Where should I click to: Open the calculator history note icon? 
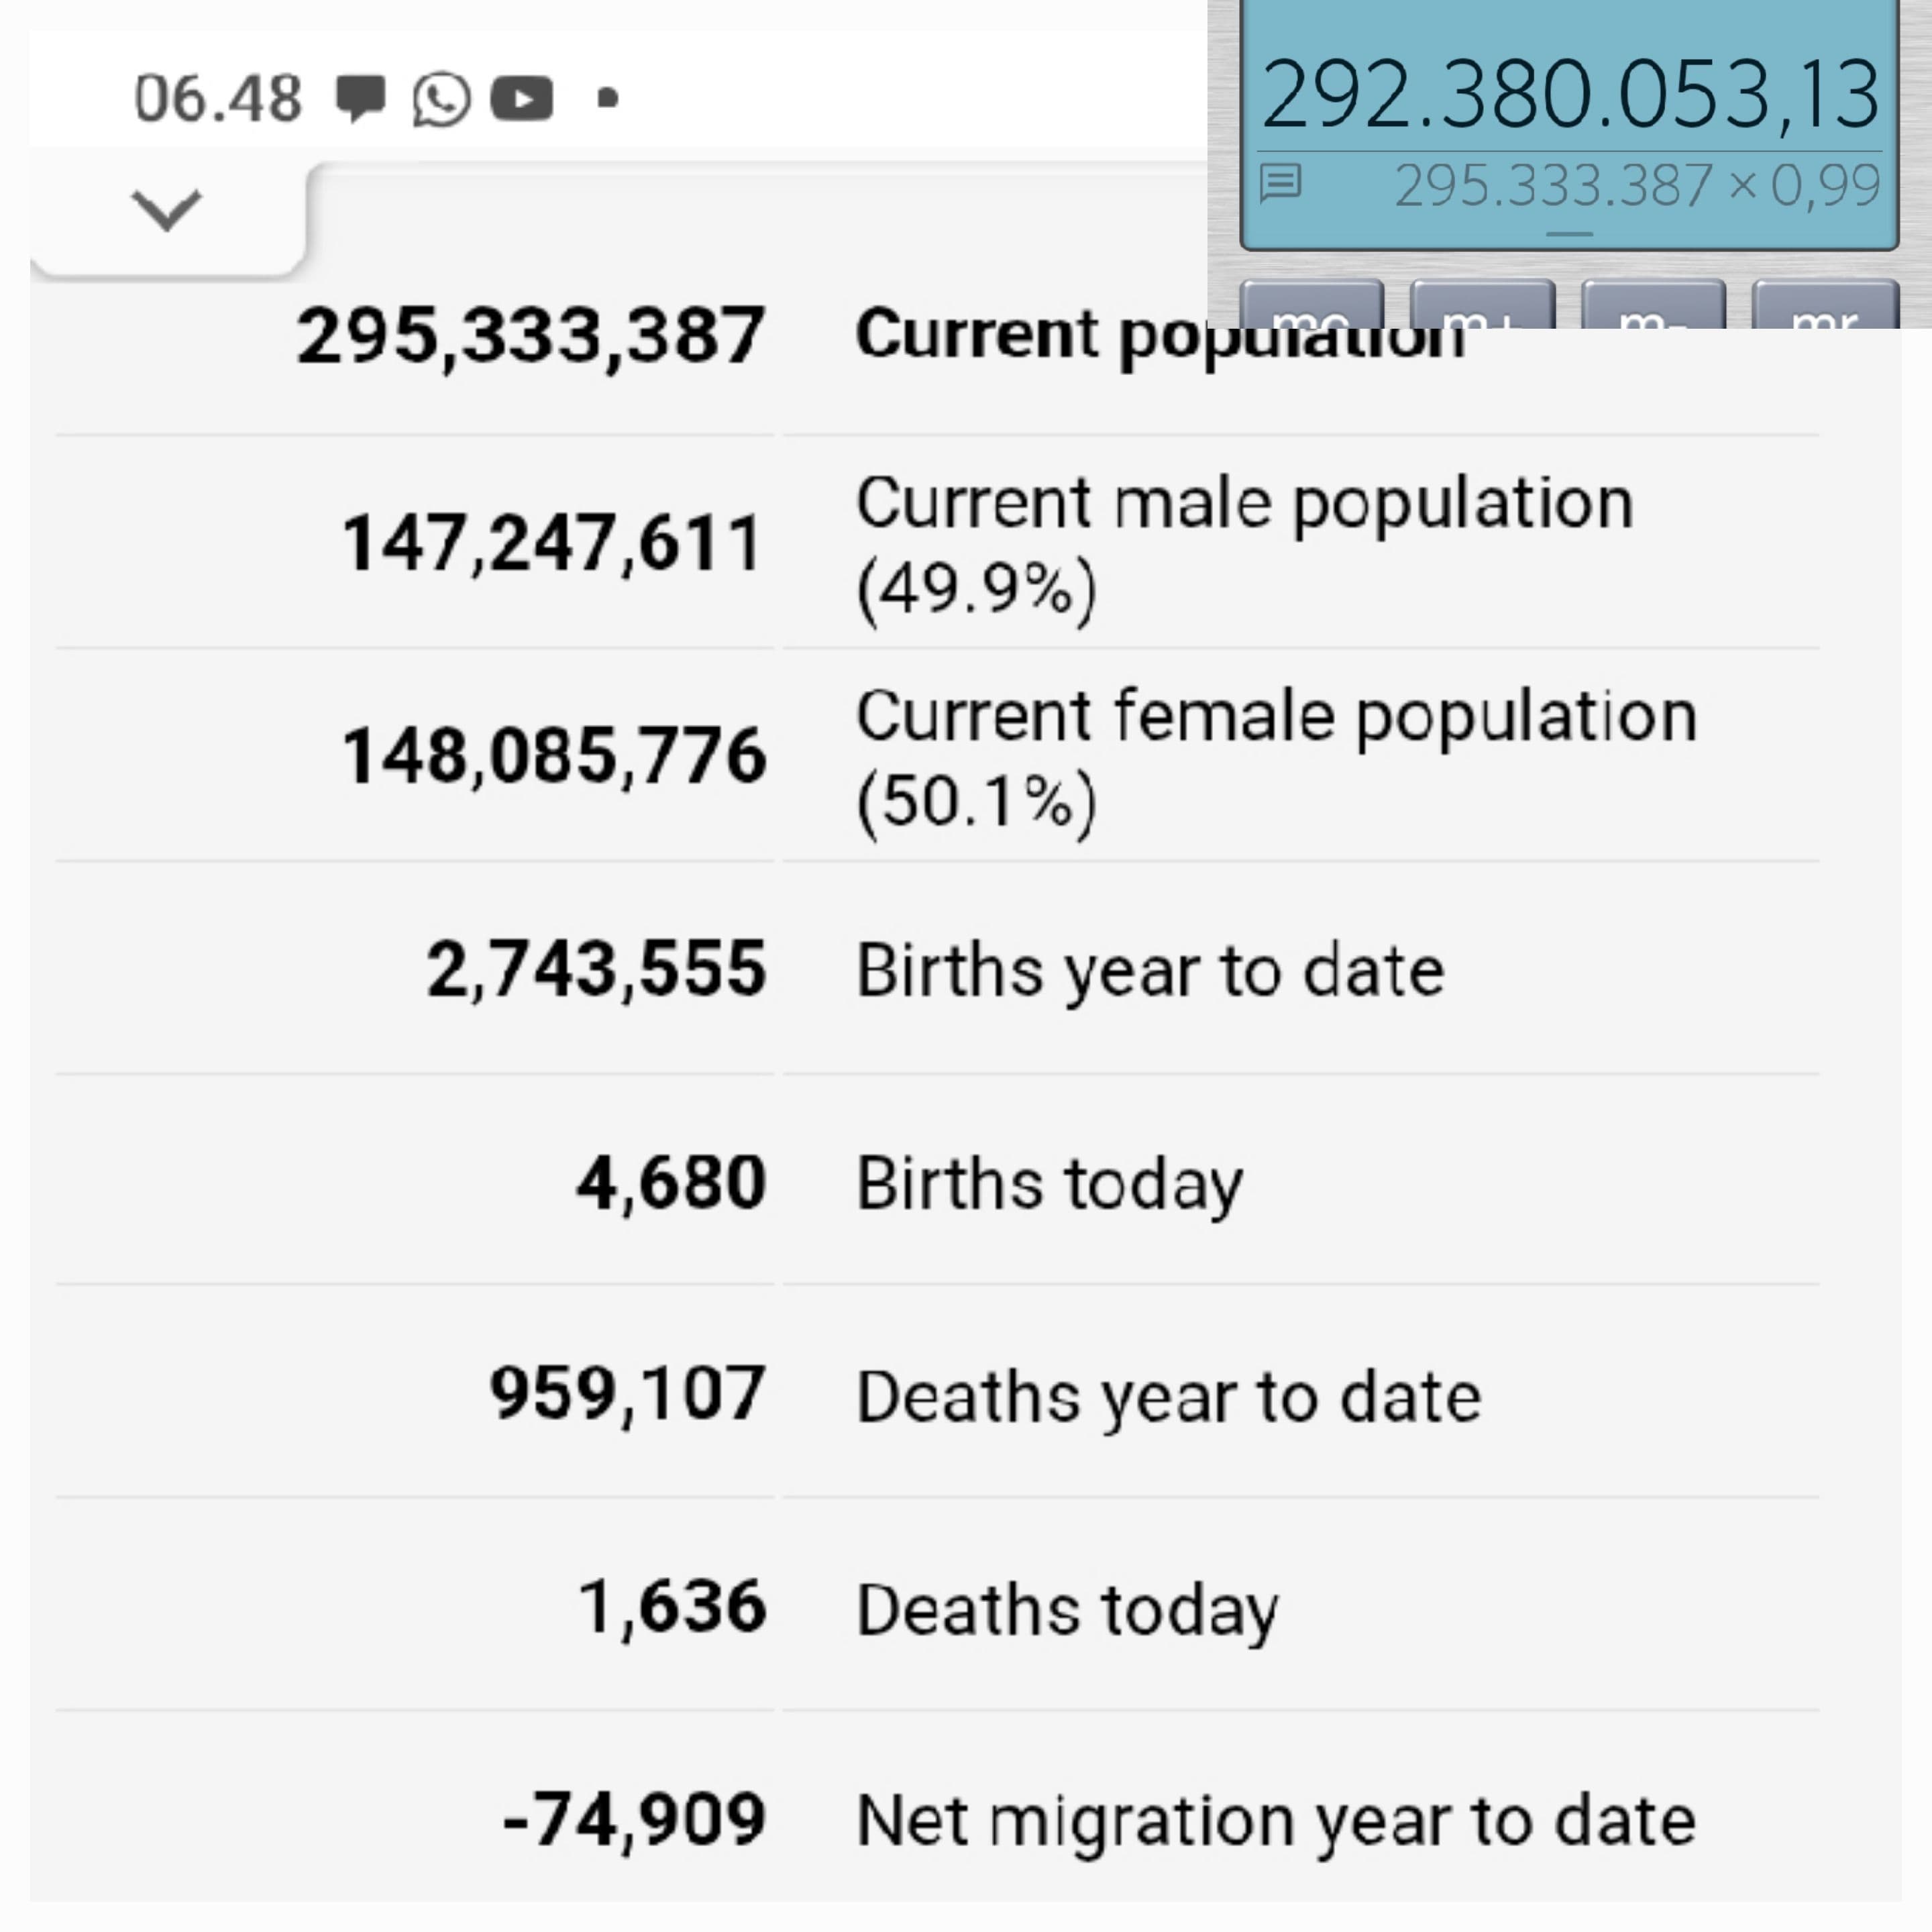click(x=1280, y=183)
